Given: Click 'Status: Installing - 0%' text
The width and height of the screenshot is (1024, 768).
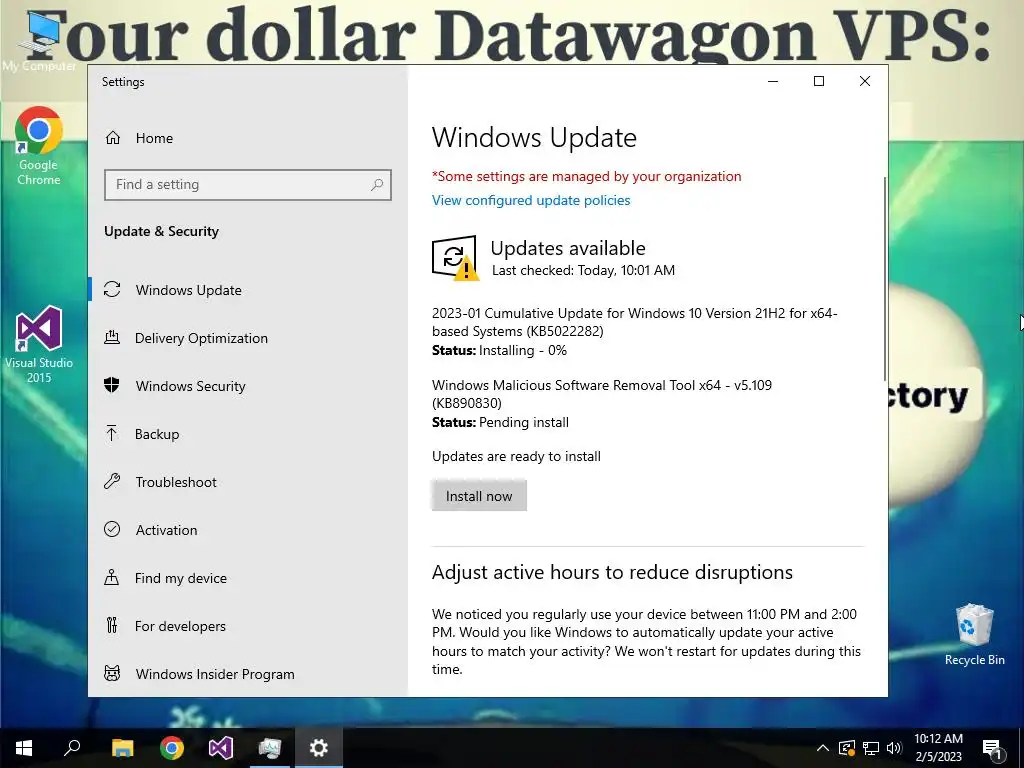Looking at the screenshot, I should [500, 351].
